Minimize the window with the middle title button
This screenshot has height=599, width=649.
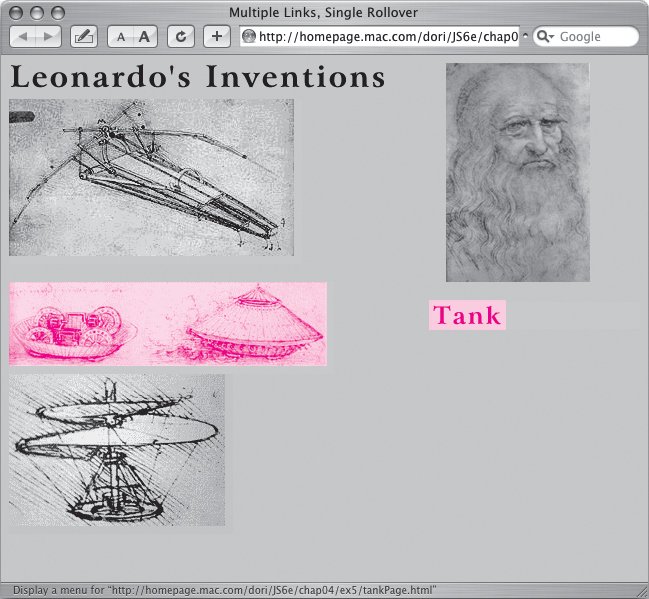pos(37,13)
